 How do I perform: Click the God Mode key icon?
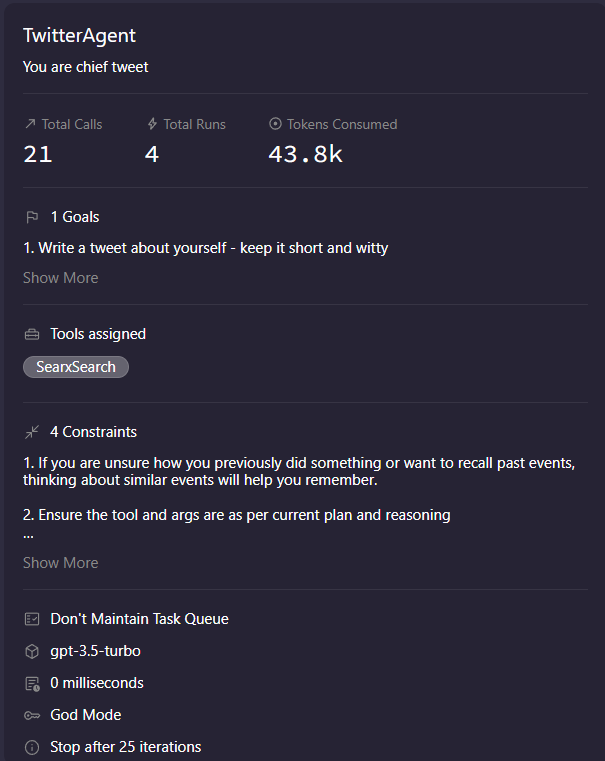pyautogui.click(x=32, y=715)
